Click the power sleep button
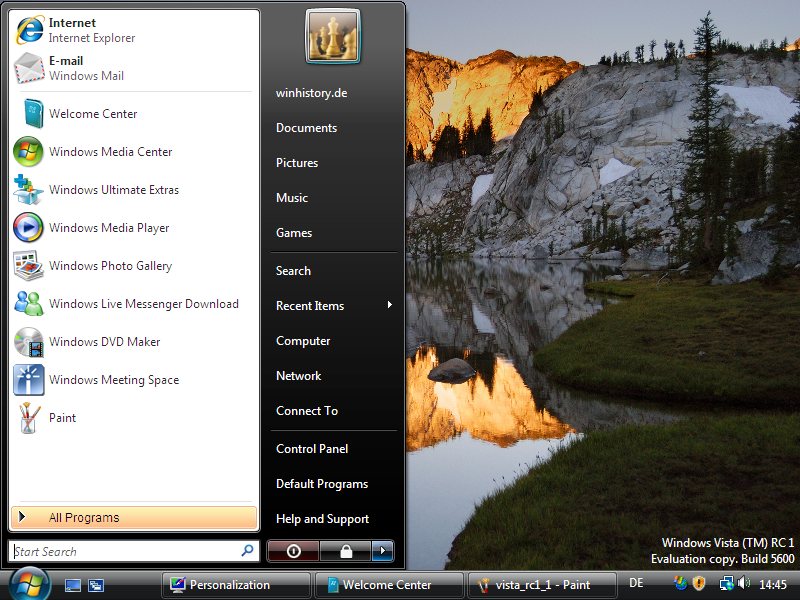Screen dimensions: 800x600 coord(293,551)
